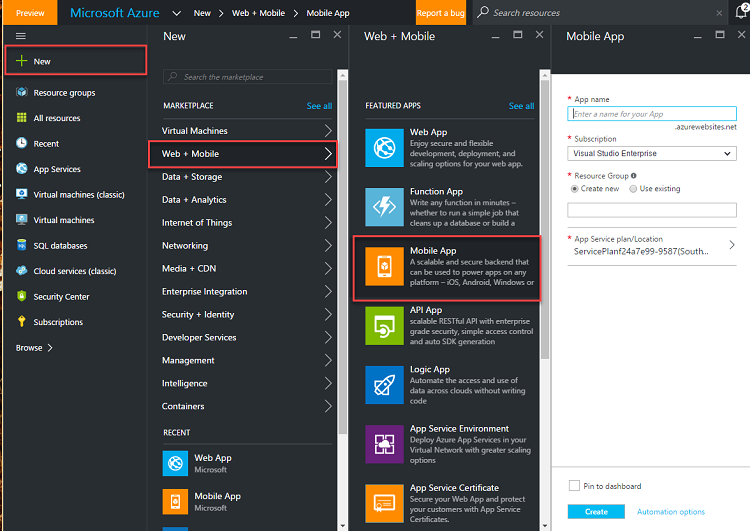
Task: Click Search the marketplace field
Action: pos(247,77)
